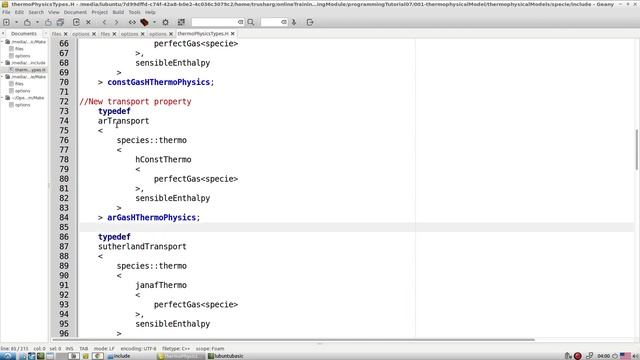Click the filetype: C++ status bar entry
Image resolution: width=640 pixels, height=360 pixels.
[176, 349]
